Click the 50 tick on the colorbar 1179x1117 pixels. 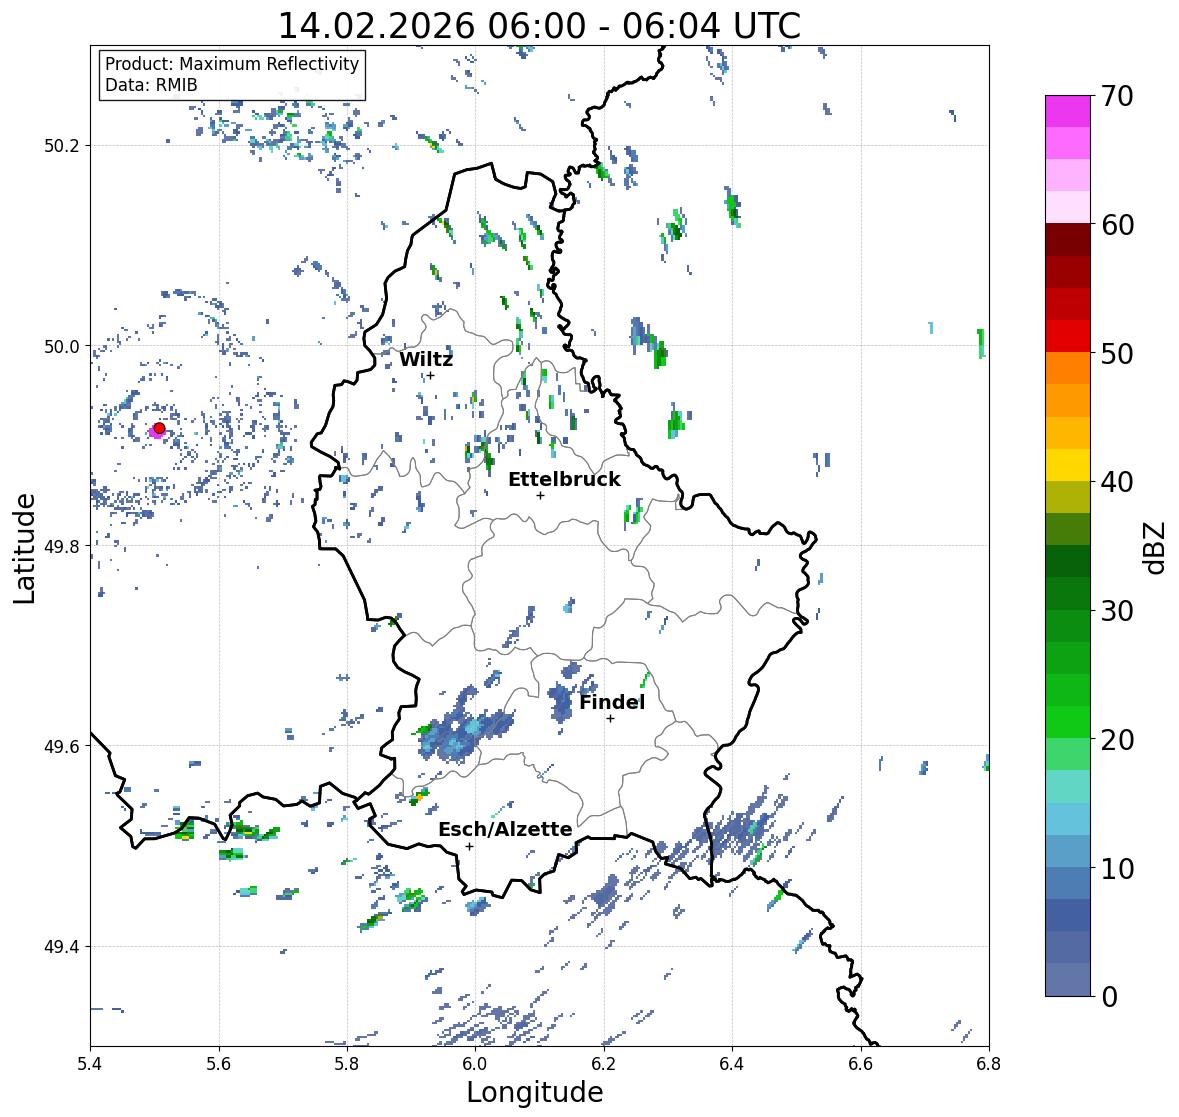tap(1117, 353)
